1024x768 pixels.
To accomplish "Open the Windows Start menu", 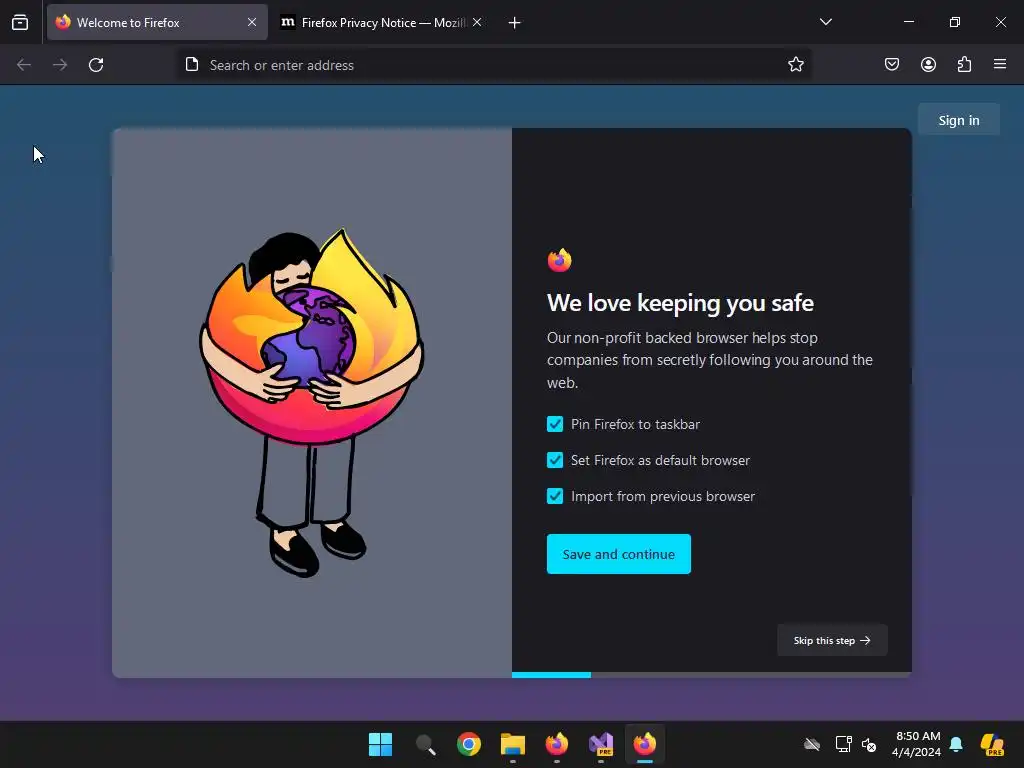I will [381, 744].
